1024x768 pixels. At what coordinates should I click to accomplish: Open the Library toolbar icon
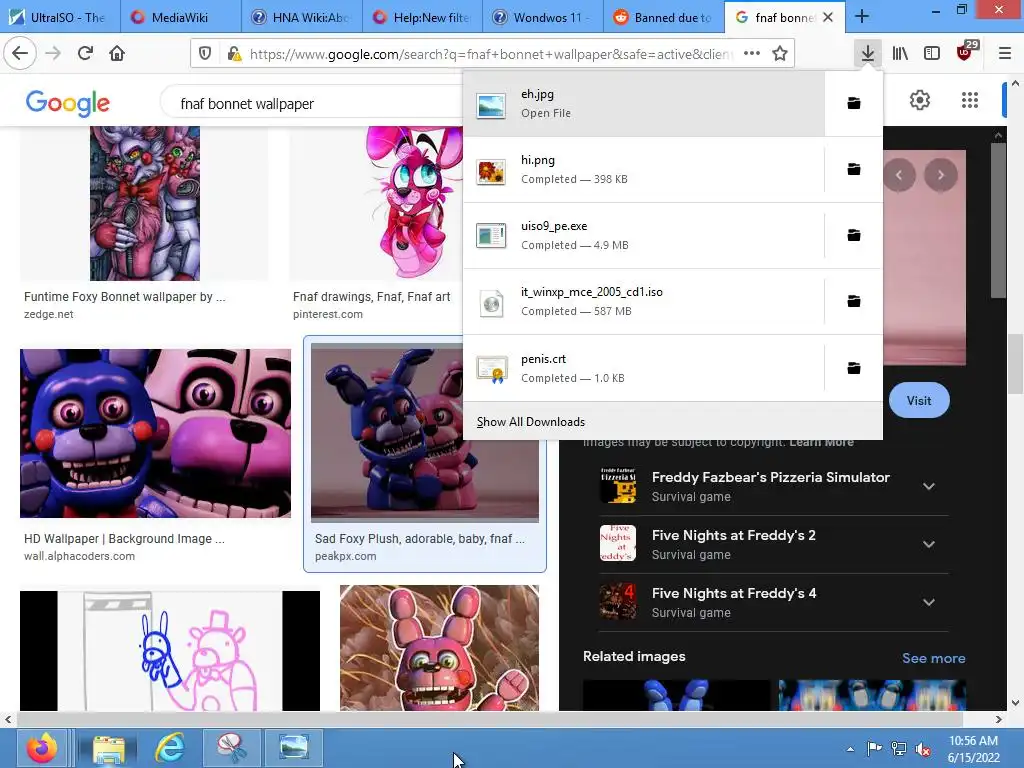900,54
